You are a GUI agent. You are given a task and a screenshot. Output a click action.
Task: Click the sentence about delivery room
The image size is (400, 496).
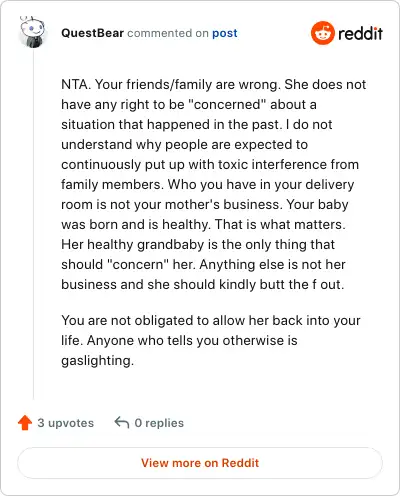click(207, 194)
